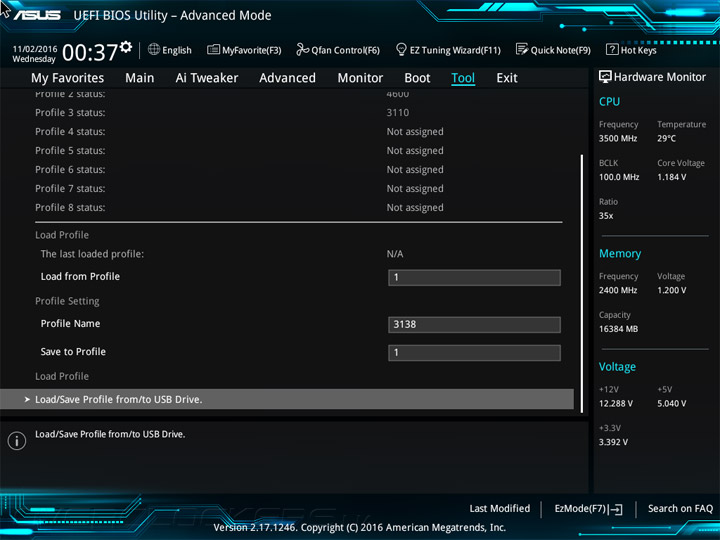
Task: Click the globe language icon
Action: [154, 50]
